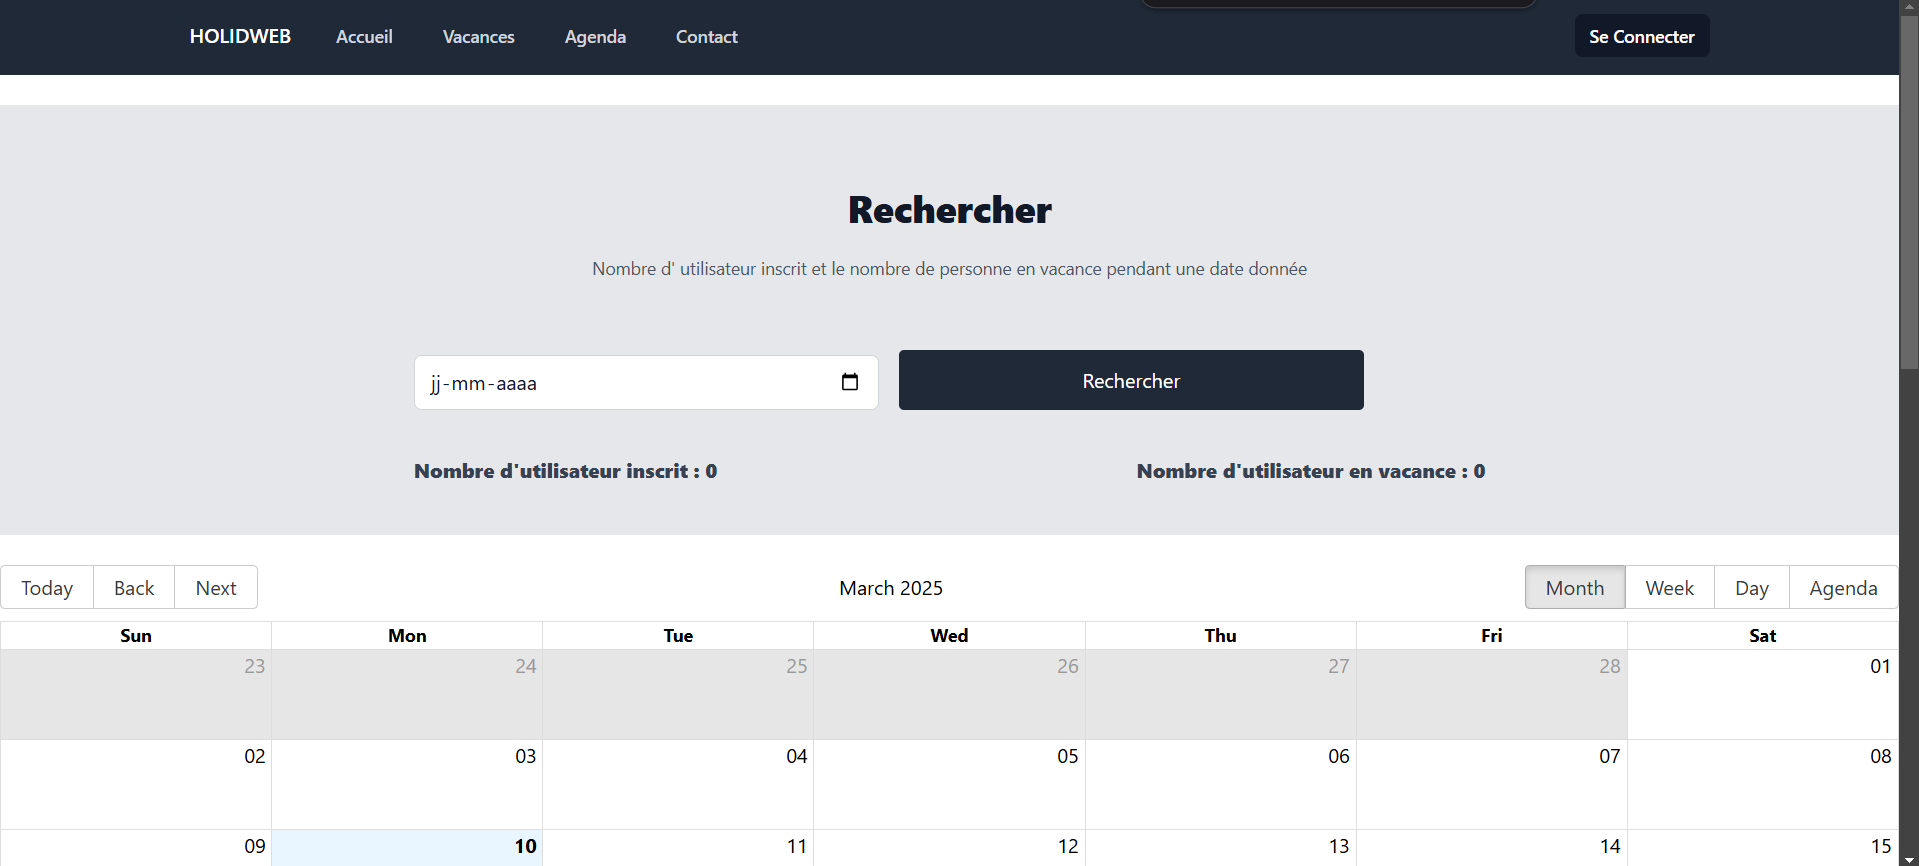Click the Sun column header
Viewport: 1919px width, 866px height.
136,636
